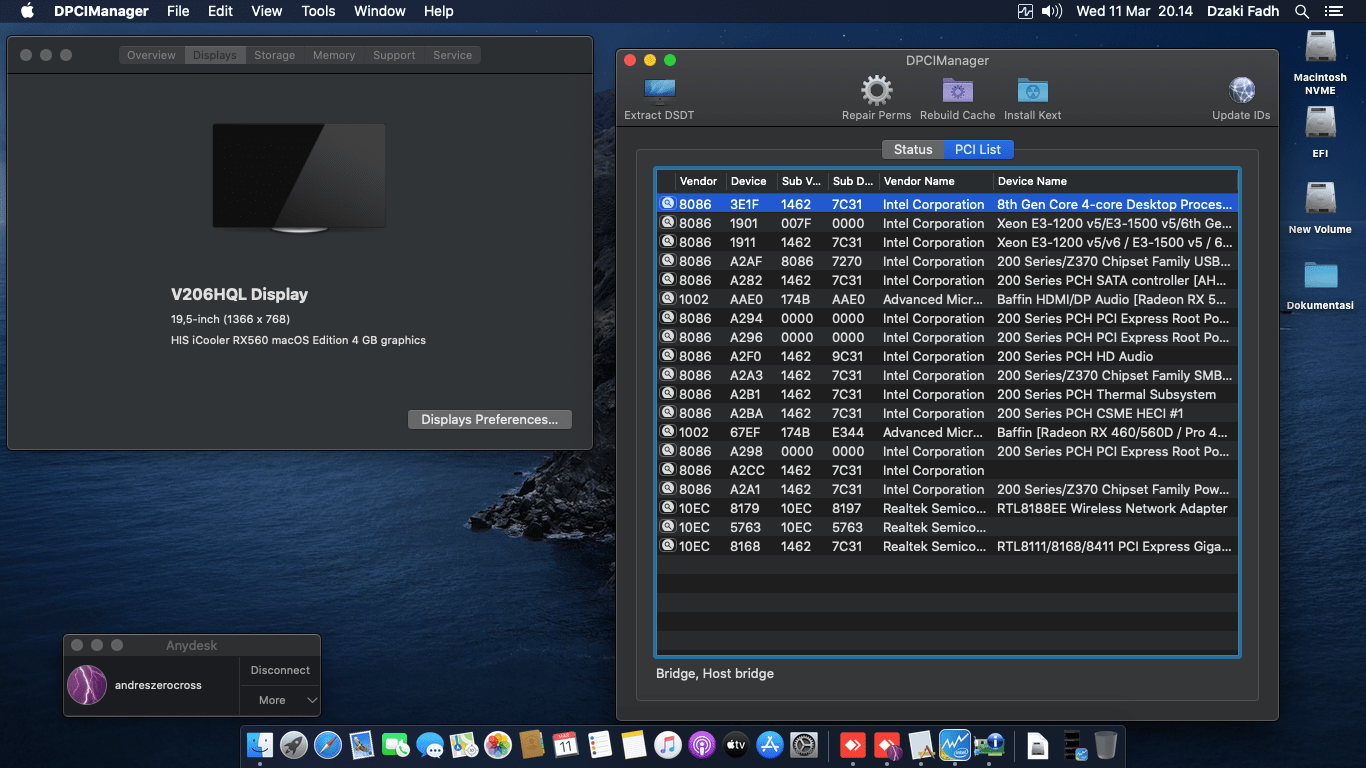The image size is (1366, 768).
Task: Open System Preferences from the Dock
Action: [x=805, y=745]
